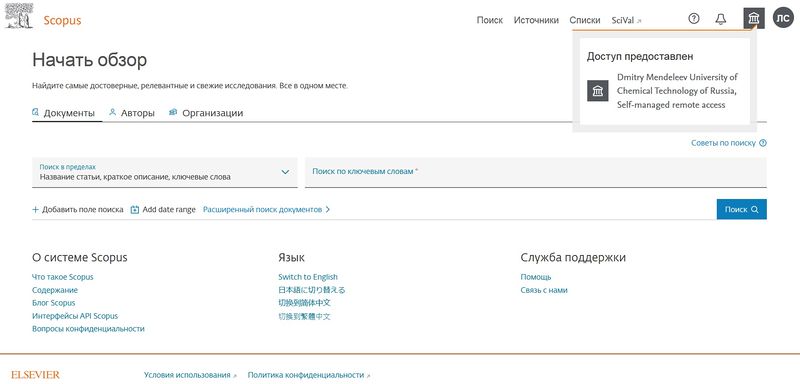Click the Начать обзор heading
The width and height of the screenshot is (800, 384).
click(89, 60)
